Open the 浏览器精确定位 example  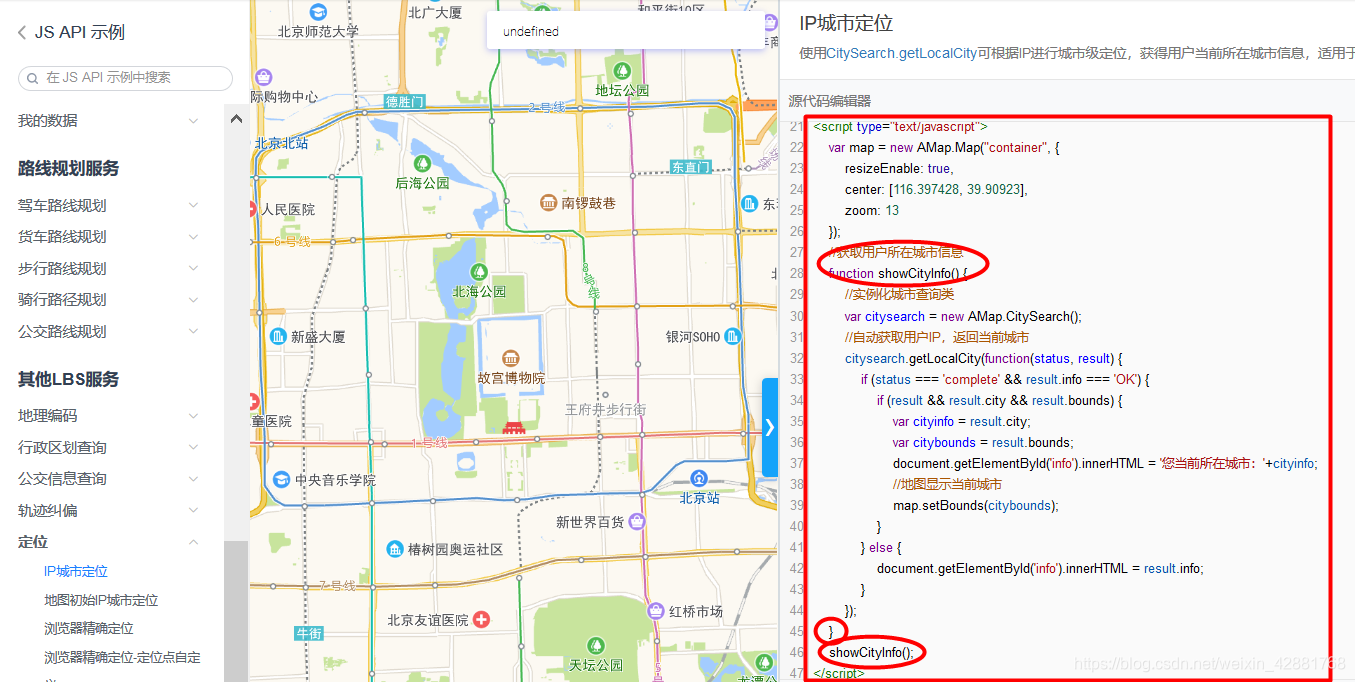(x=89, y=629)
